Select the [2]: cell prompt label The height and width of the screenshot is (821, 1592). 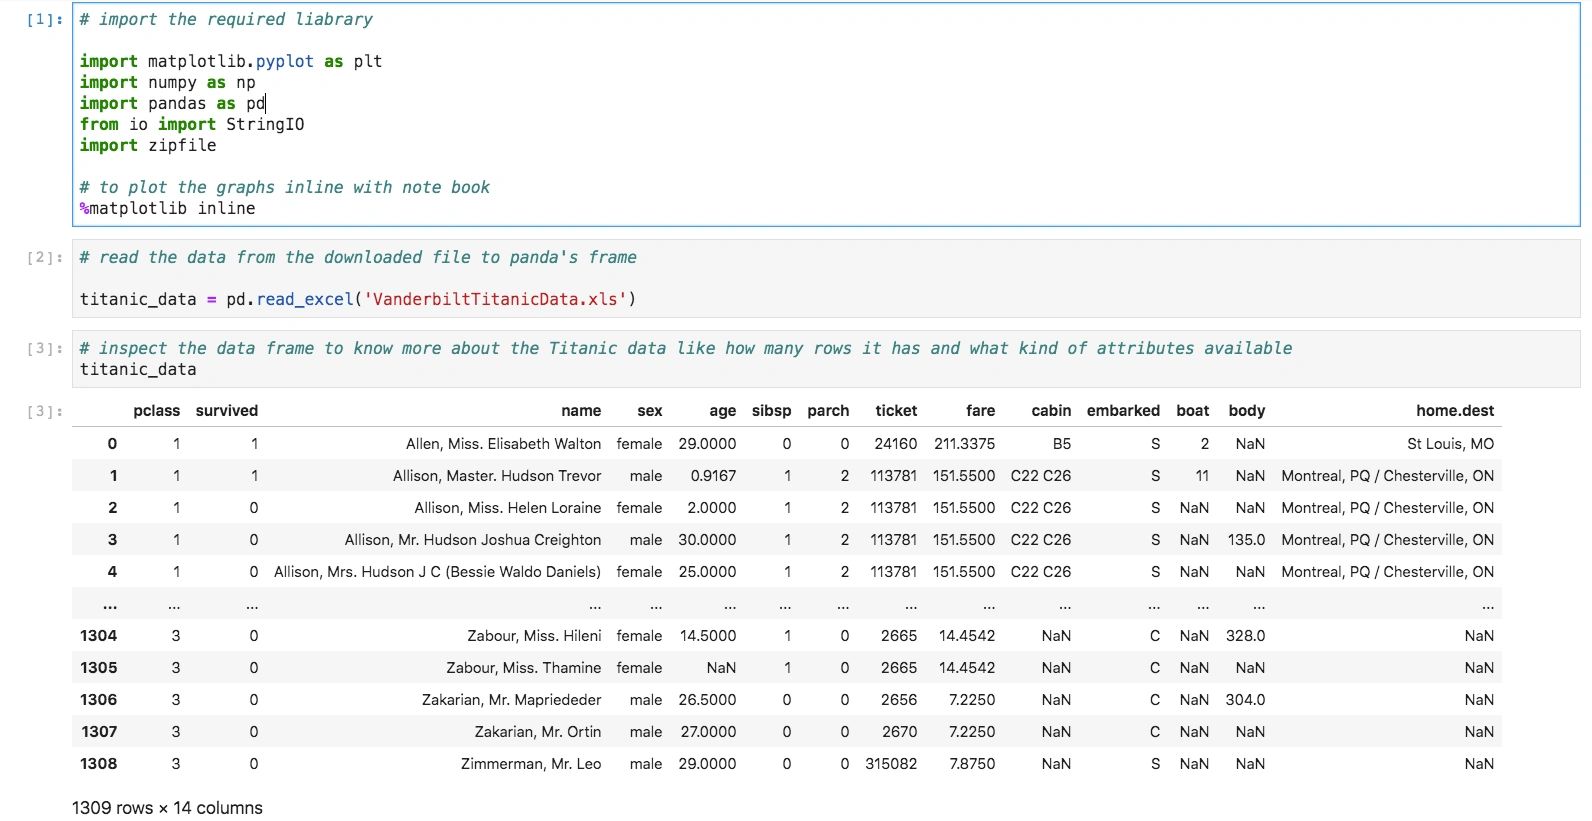(45, 258)
